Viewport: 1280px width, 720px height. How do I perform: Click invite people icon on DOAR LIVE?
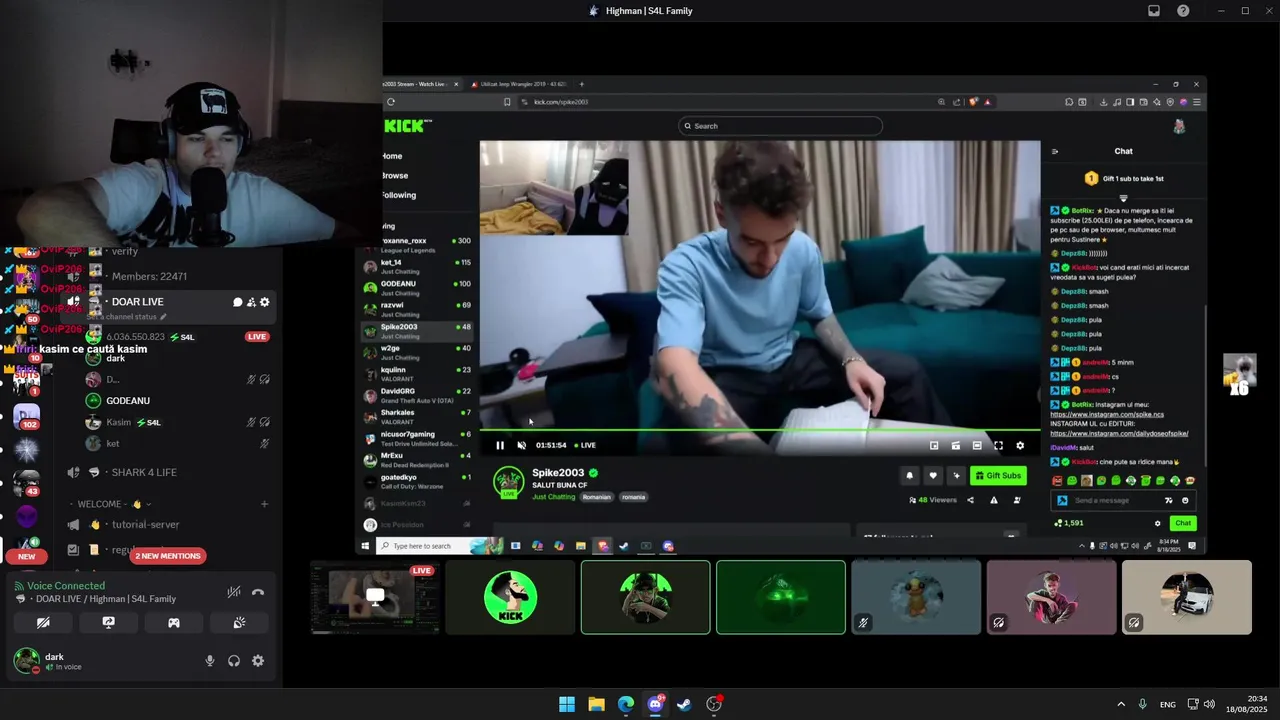(251, 302)
